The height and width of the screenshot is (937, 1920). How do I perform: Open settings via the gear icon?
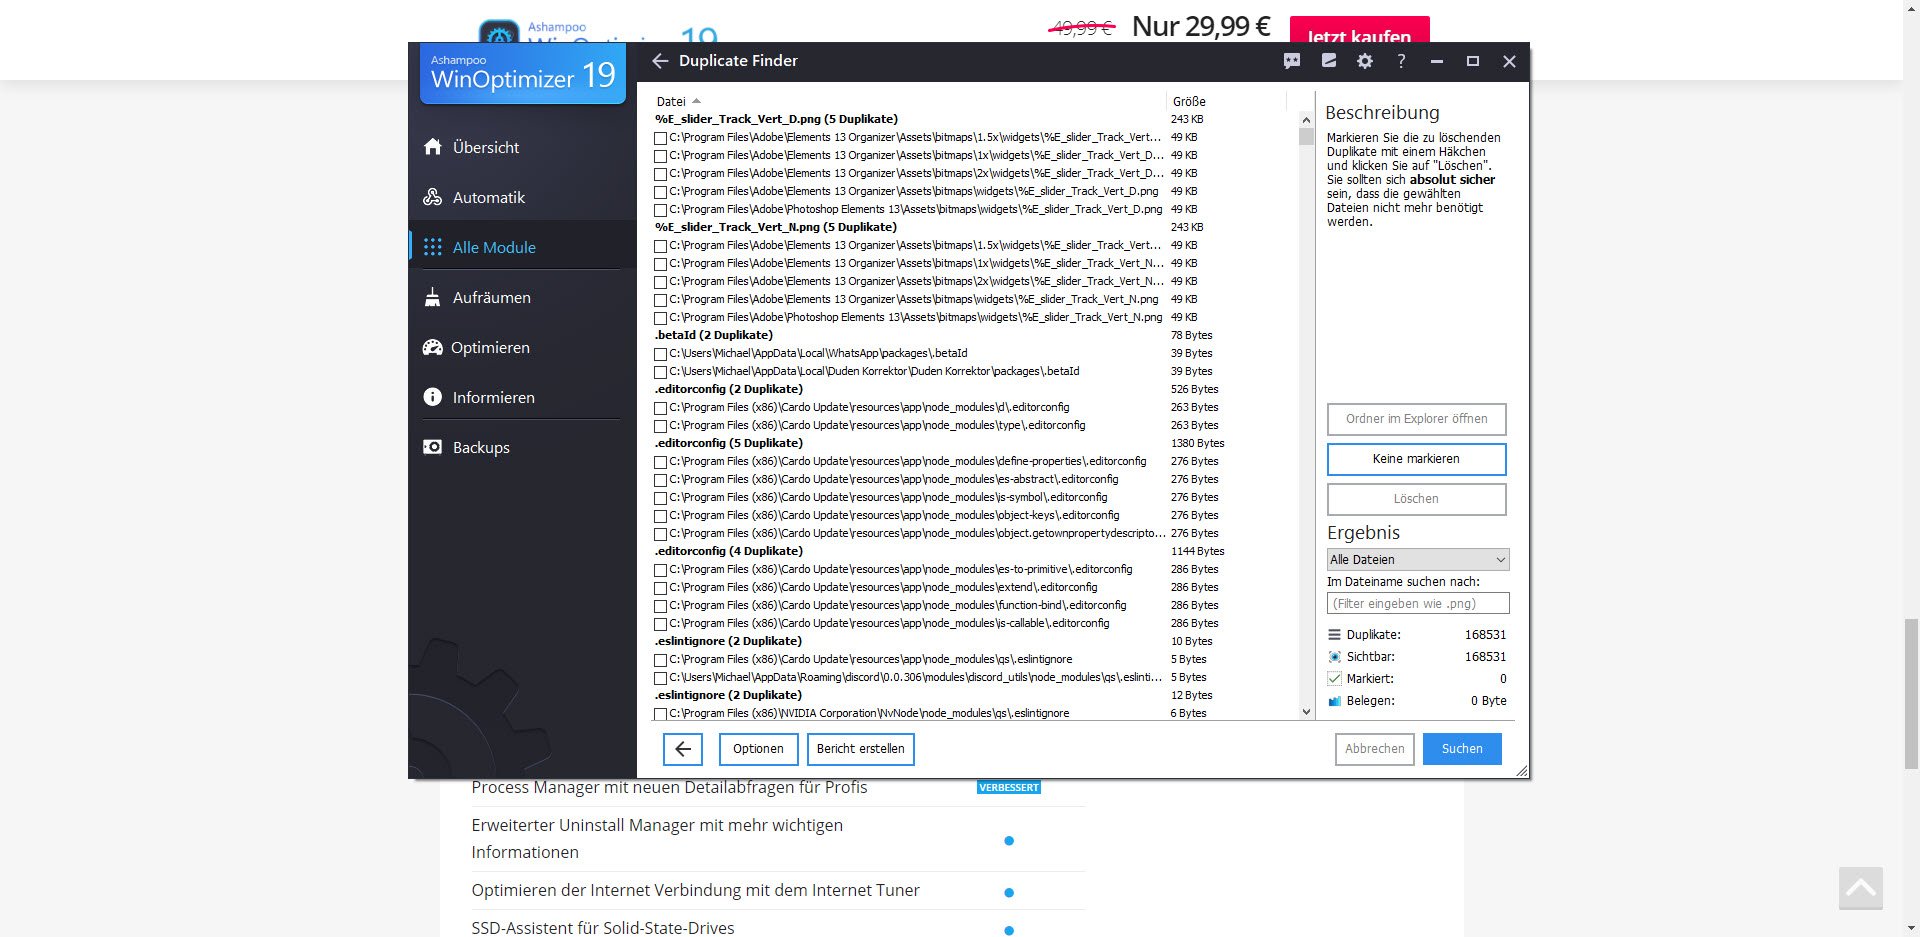coord(1365,61)
